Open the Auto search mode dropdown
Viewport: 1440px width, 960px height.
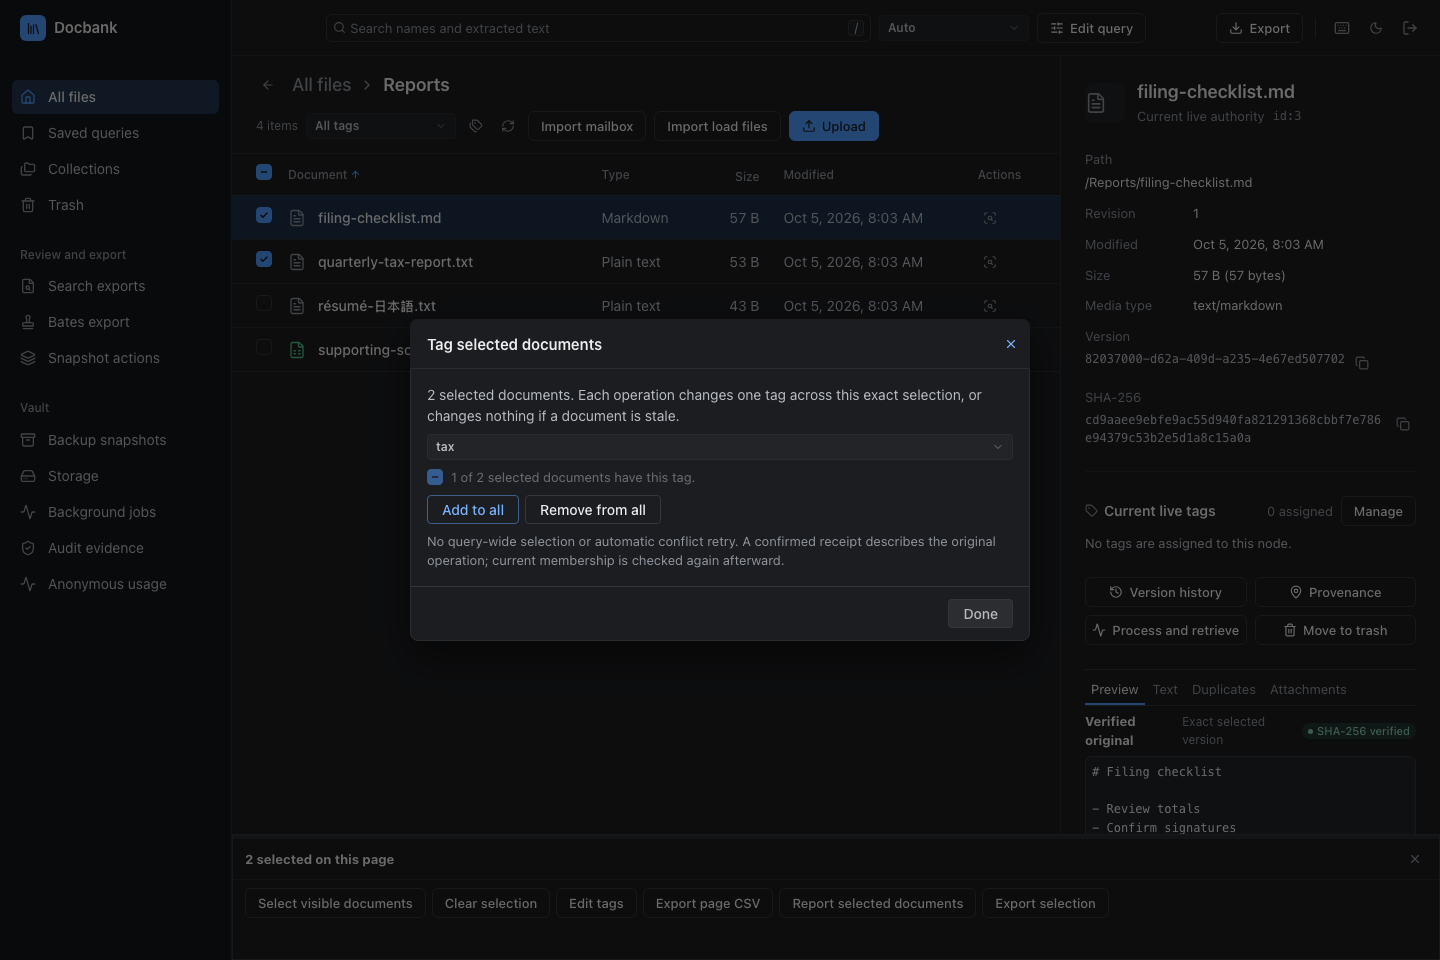pyautogui.click(x=953, y=28)
